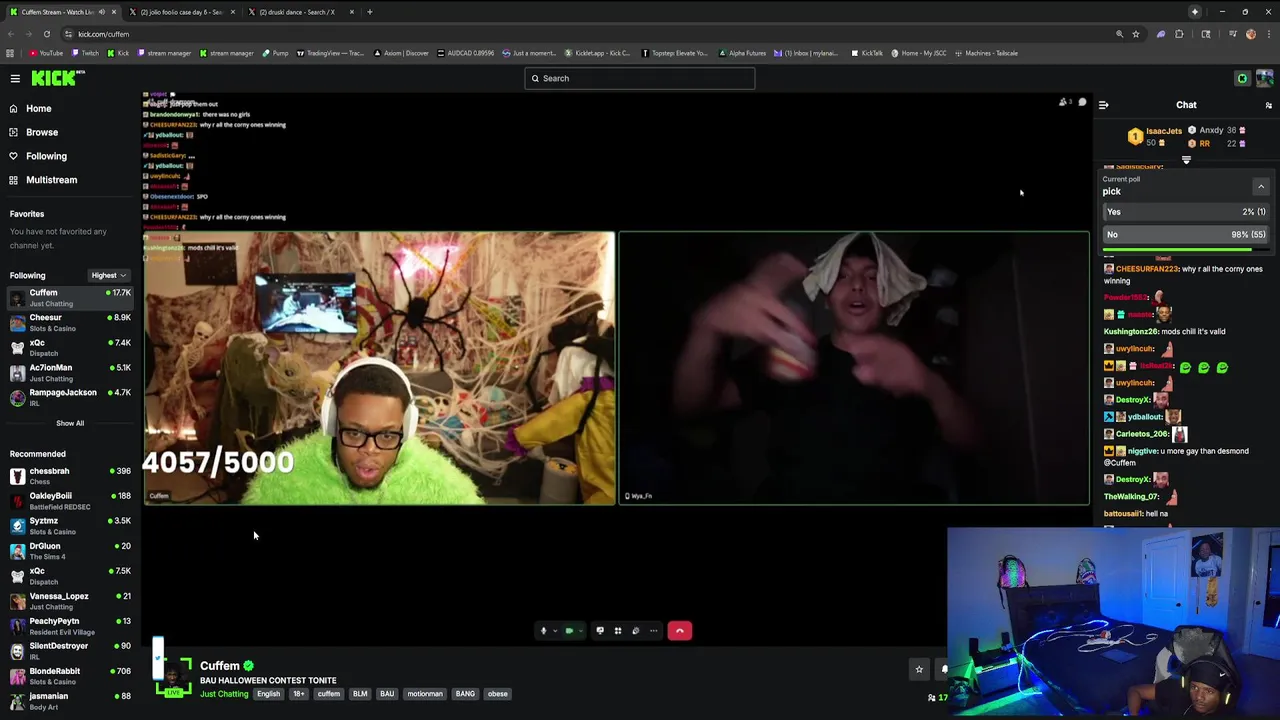Click the Kick logo
This screenshot has width=1280, height=720.
pos(56,78)
